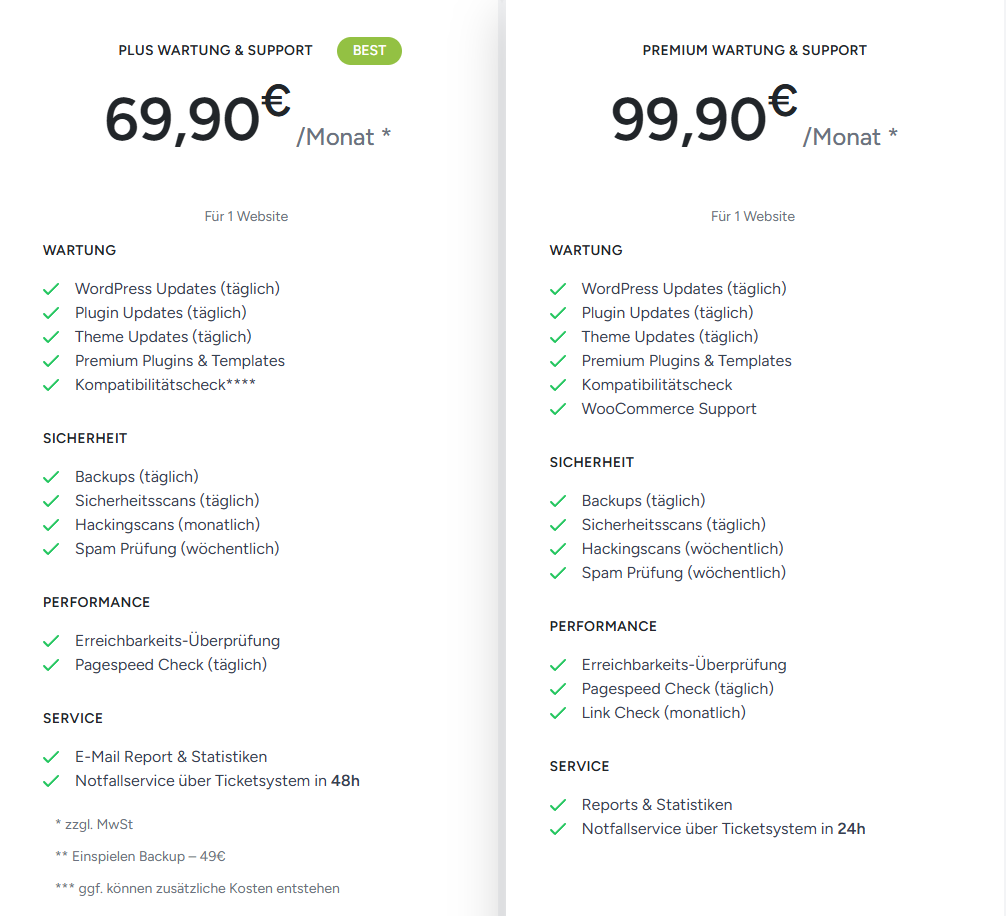Click Notfallservice über Ticketsystem in 48h text

(217, 781)
